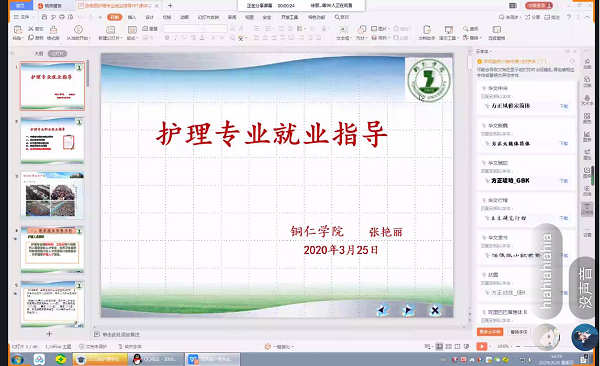
Task: Toggle normal view in status bar
Action: pyautogui.click(x=439, y=346)
